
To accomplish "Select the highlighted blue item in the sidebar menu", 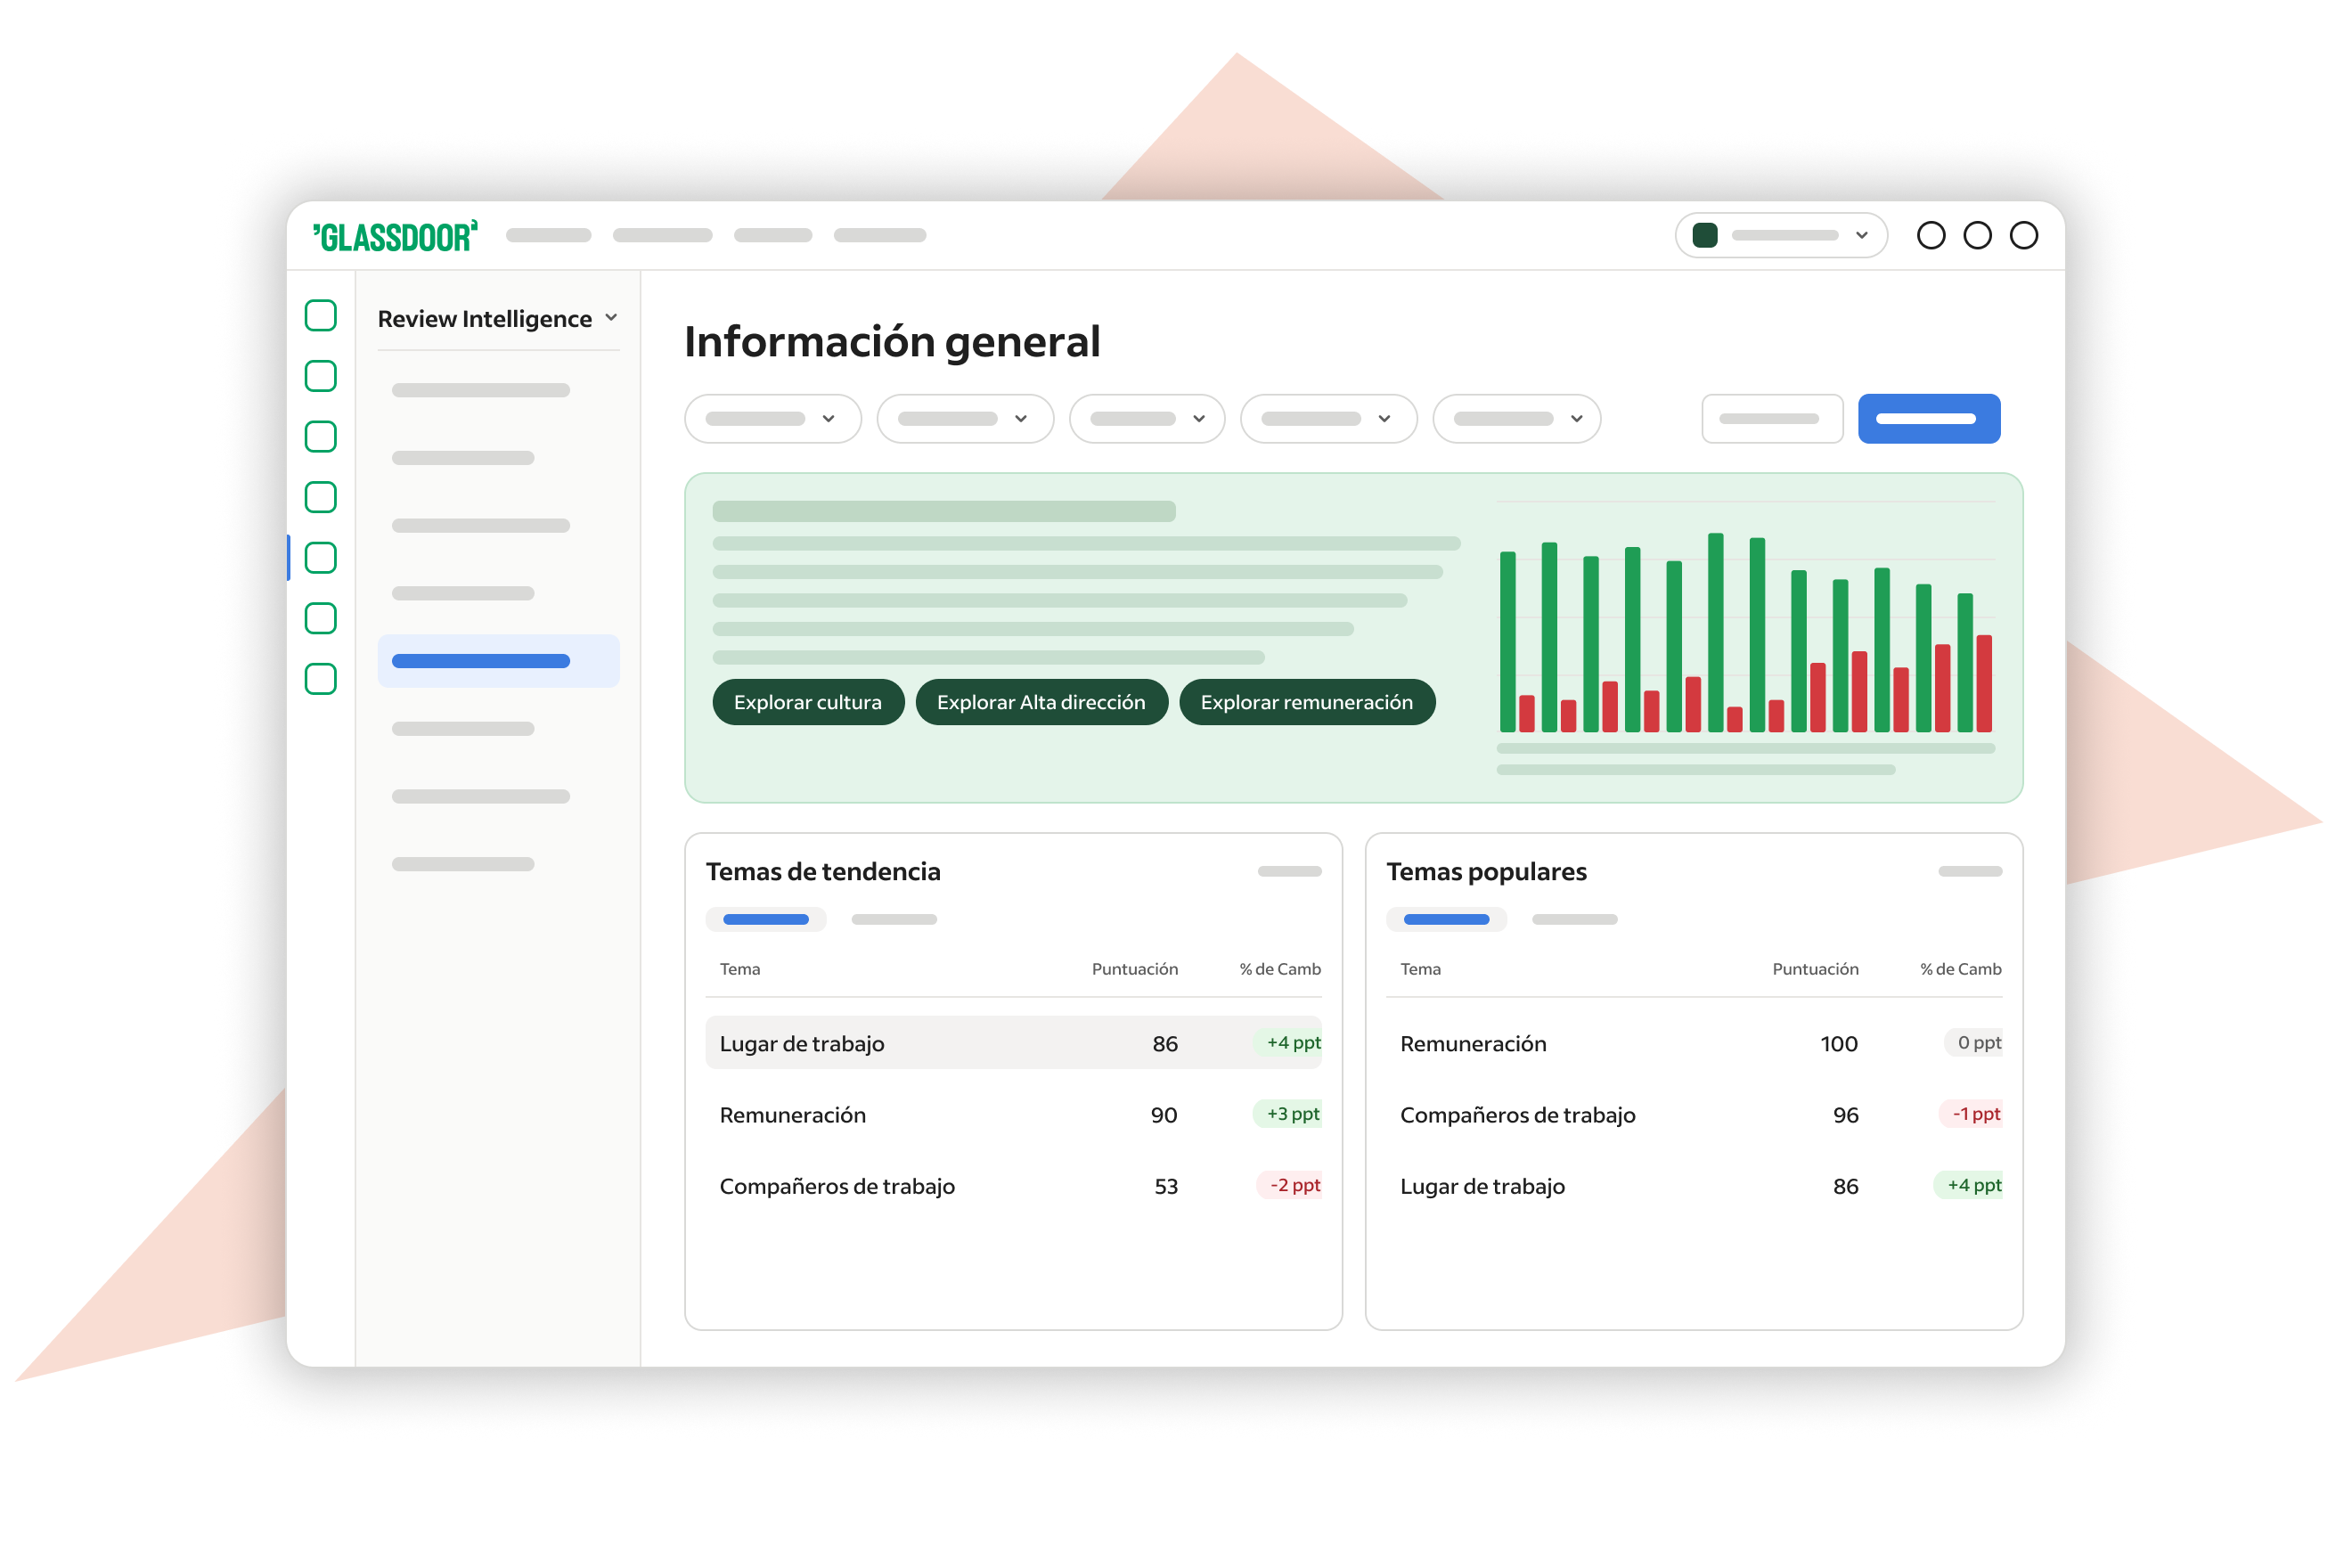I will pos(498,661).
